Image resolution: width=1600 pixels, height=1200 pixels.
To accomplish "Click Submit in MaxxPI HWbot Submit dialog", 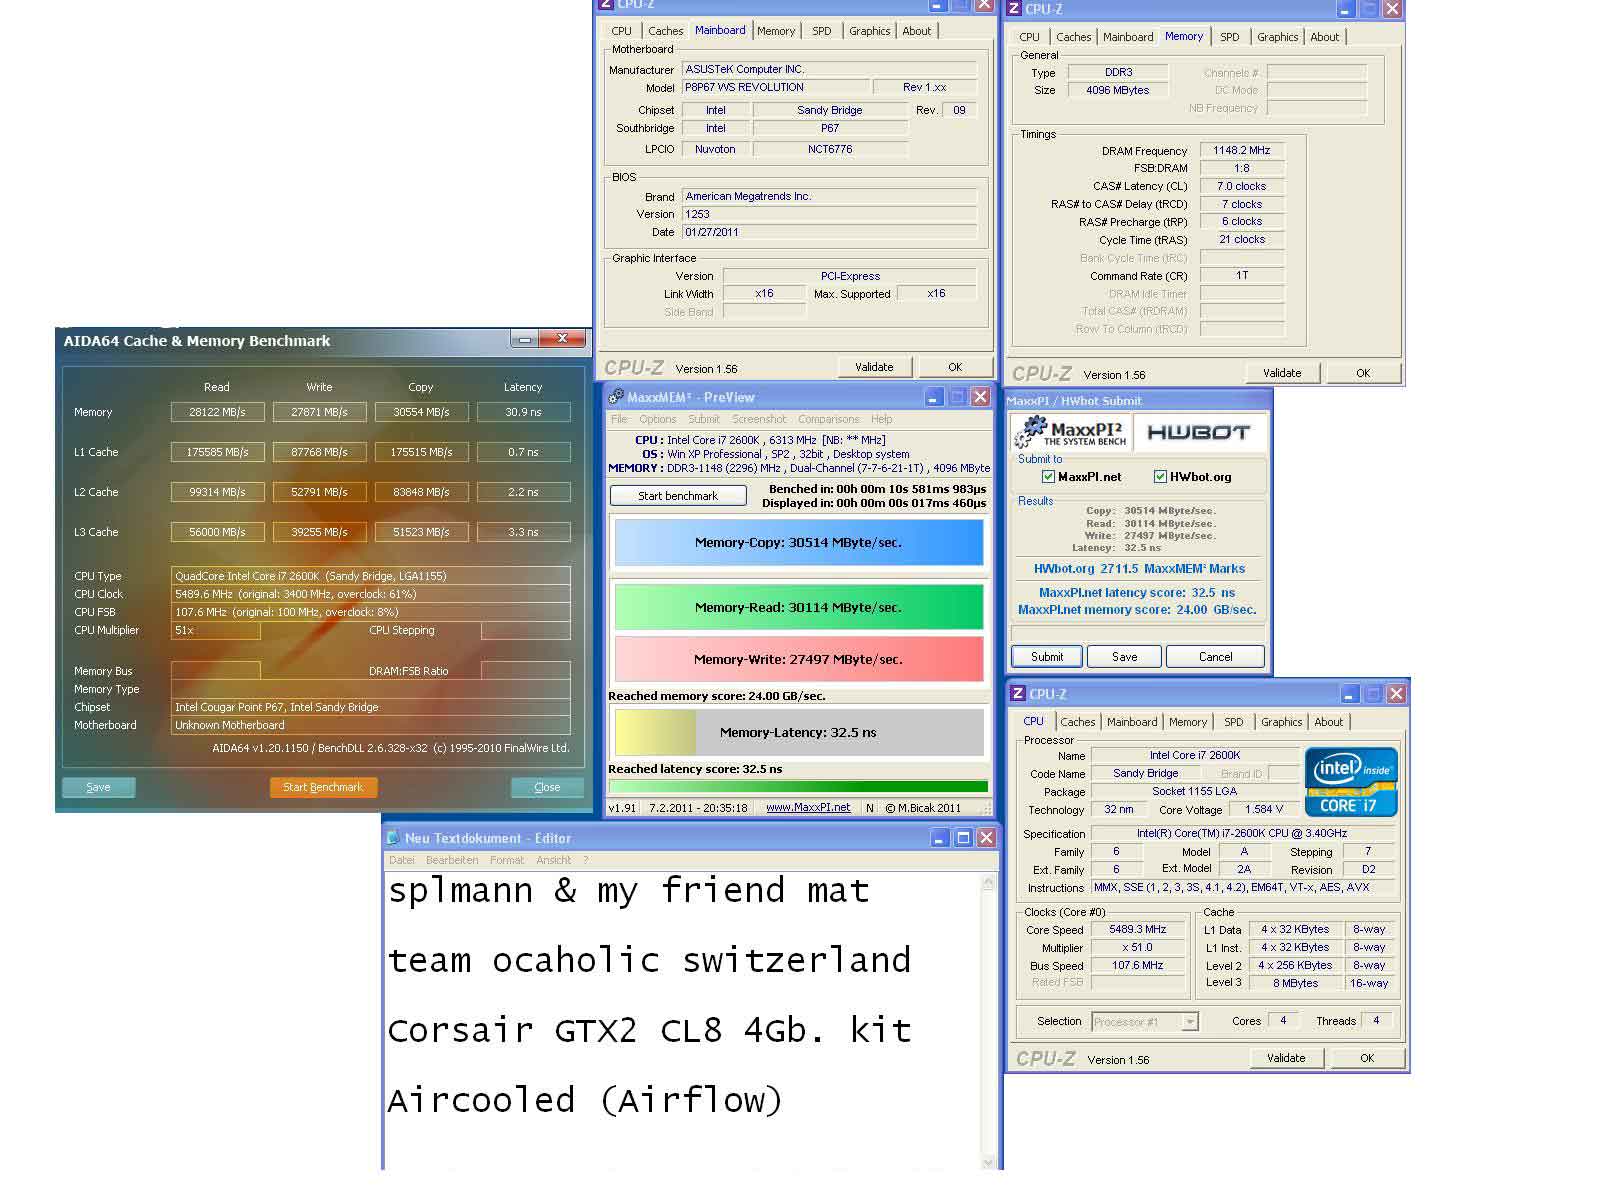I will pos(1047,657).
